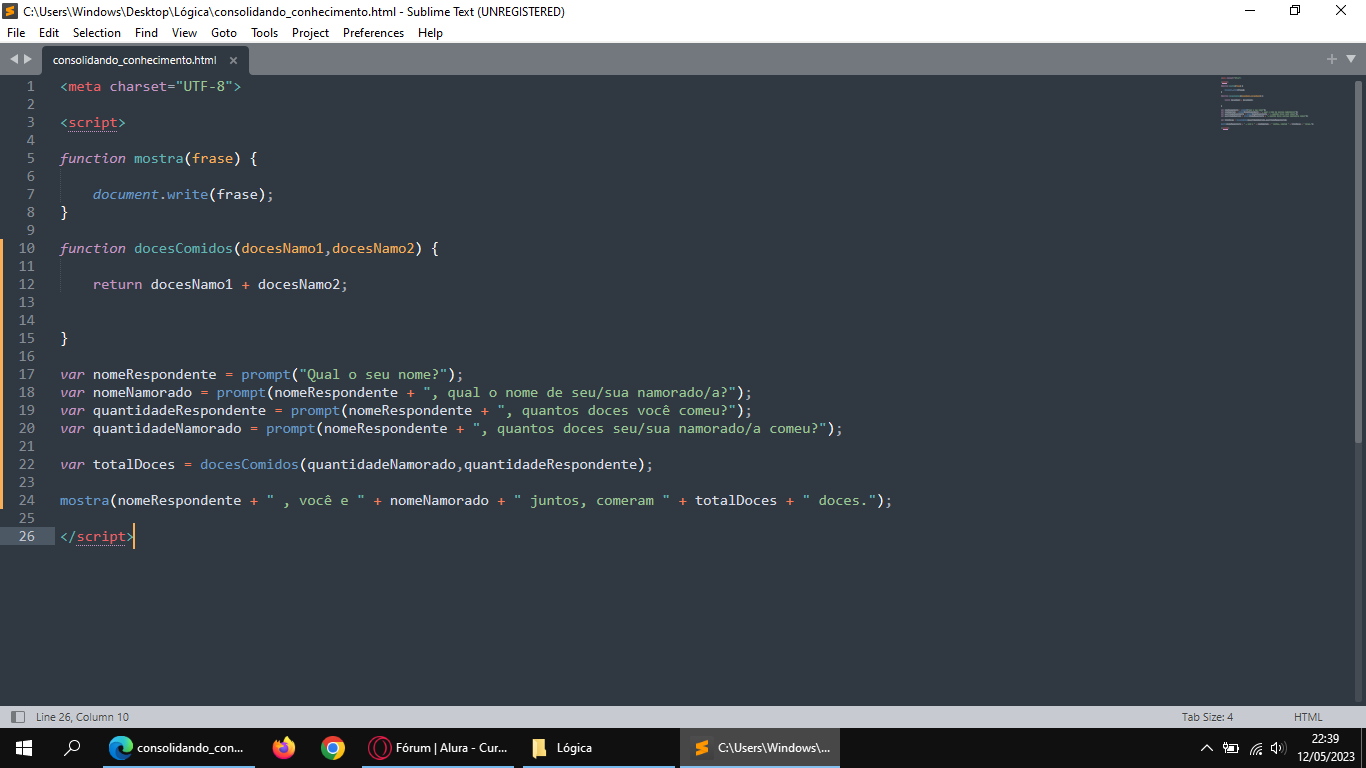
Task: Open the Windows Start menu
Action: point(24,747)
